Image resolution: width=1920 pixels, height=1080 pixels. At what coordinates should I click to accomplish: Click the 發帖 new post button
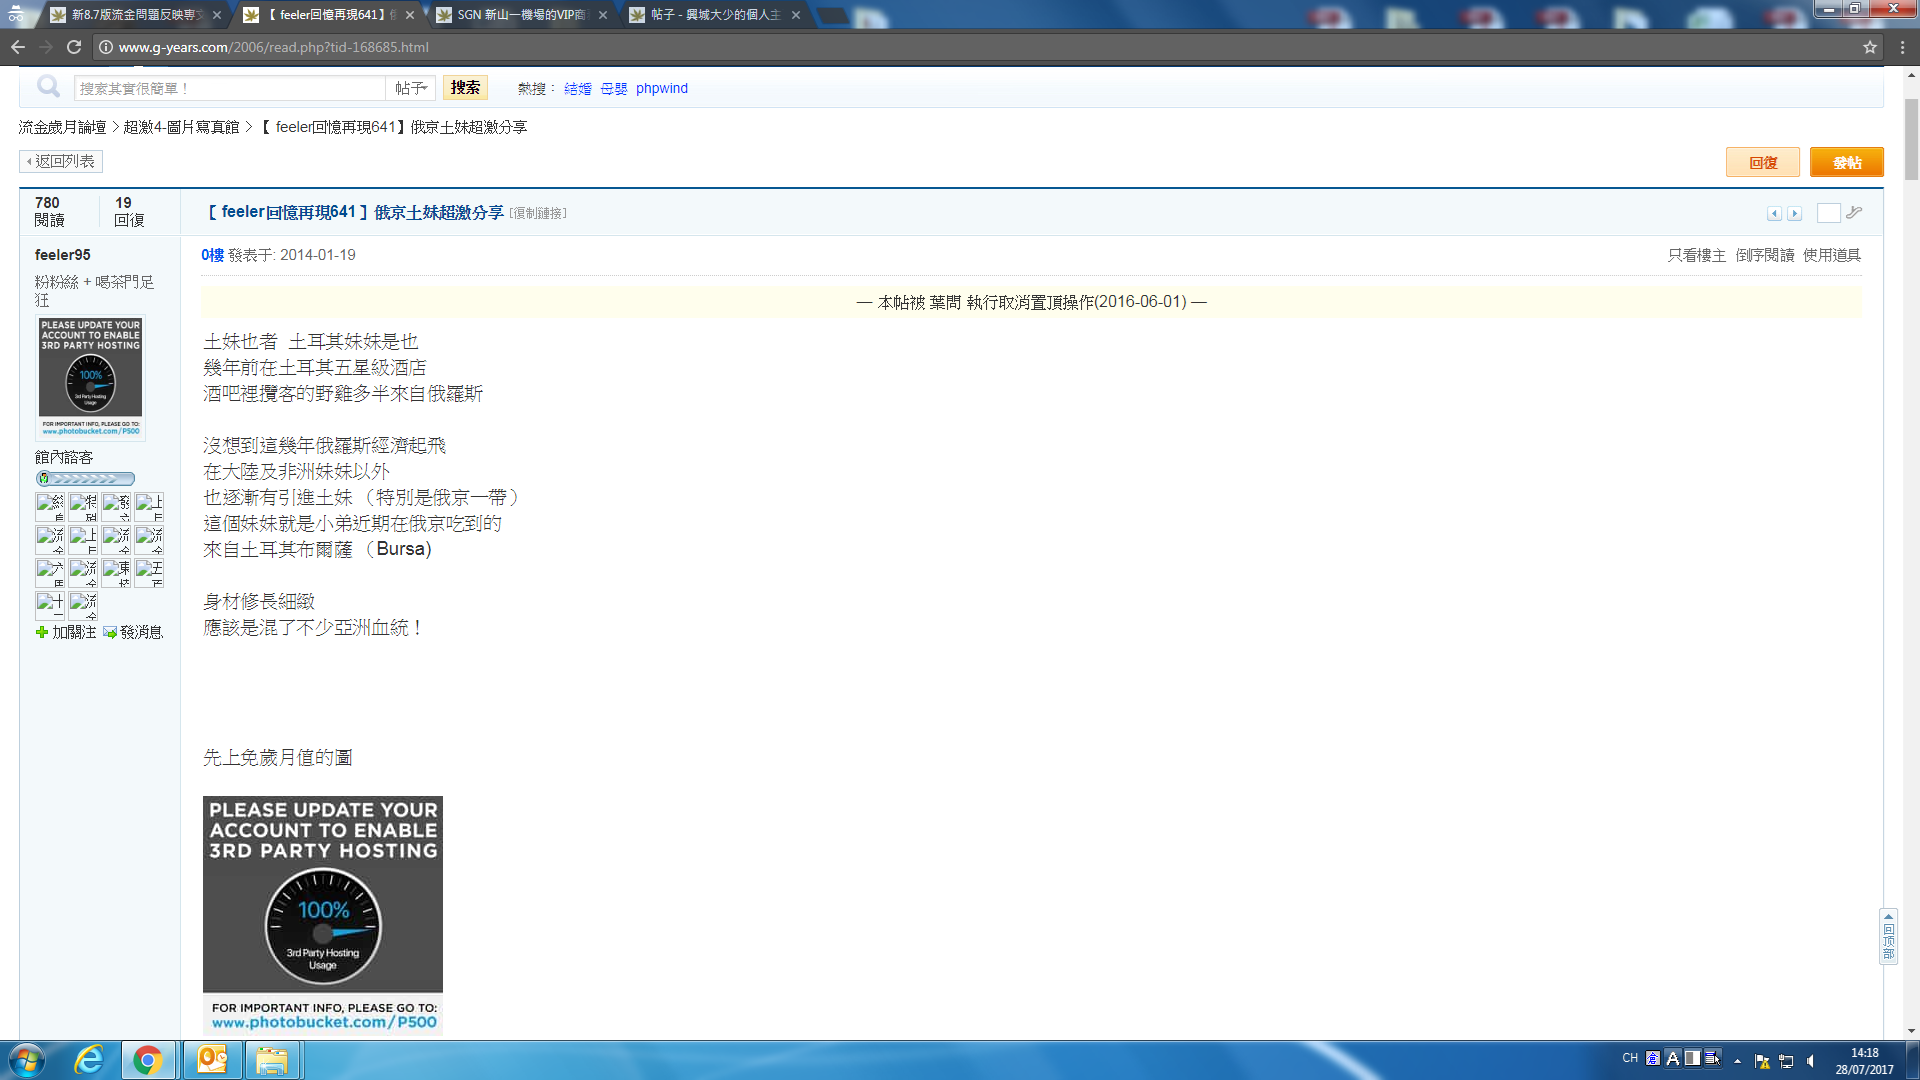(1847, 162)
